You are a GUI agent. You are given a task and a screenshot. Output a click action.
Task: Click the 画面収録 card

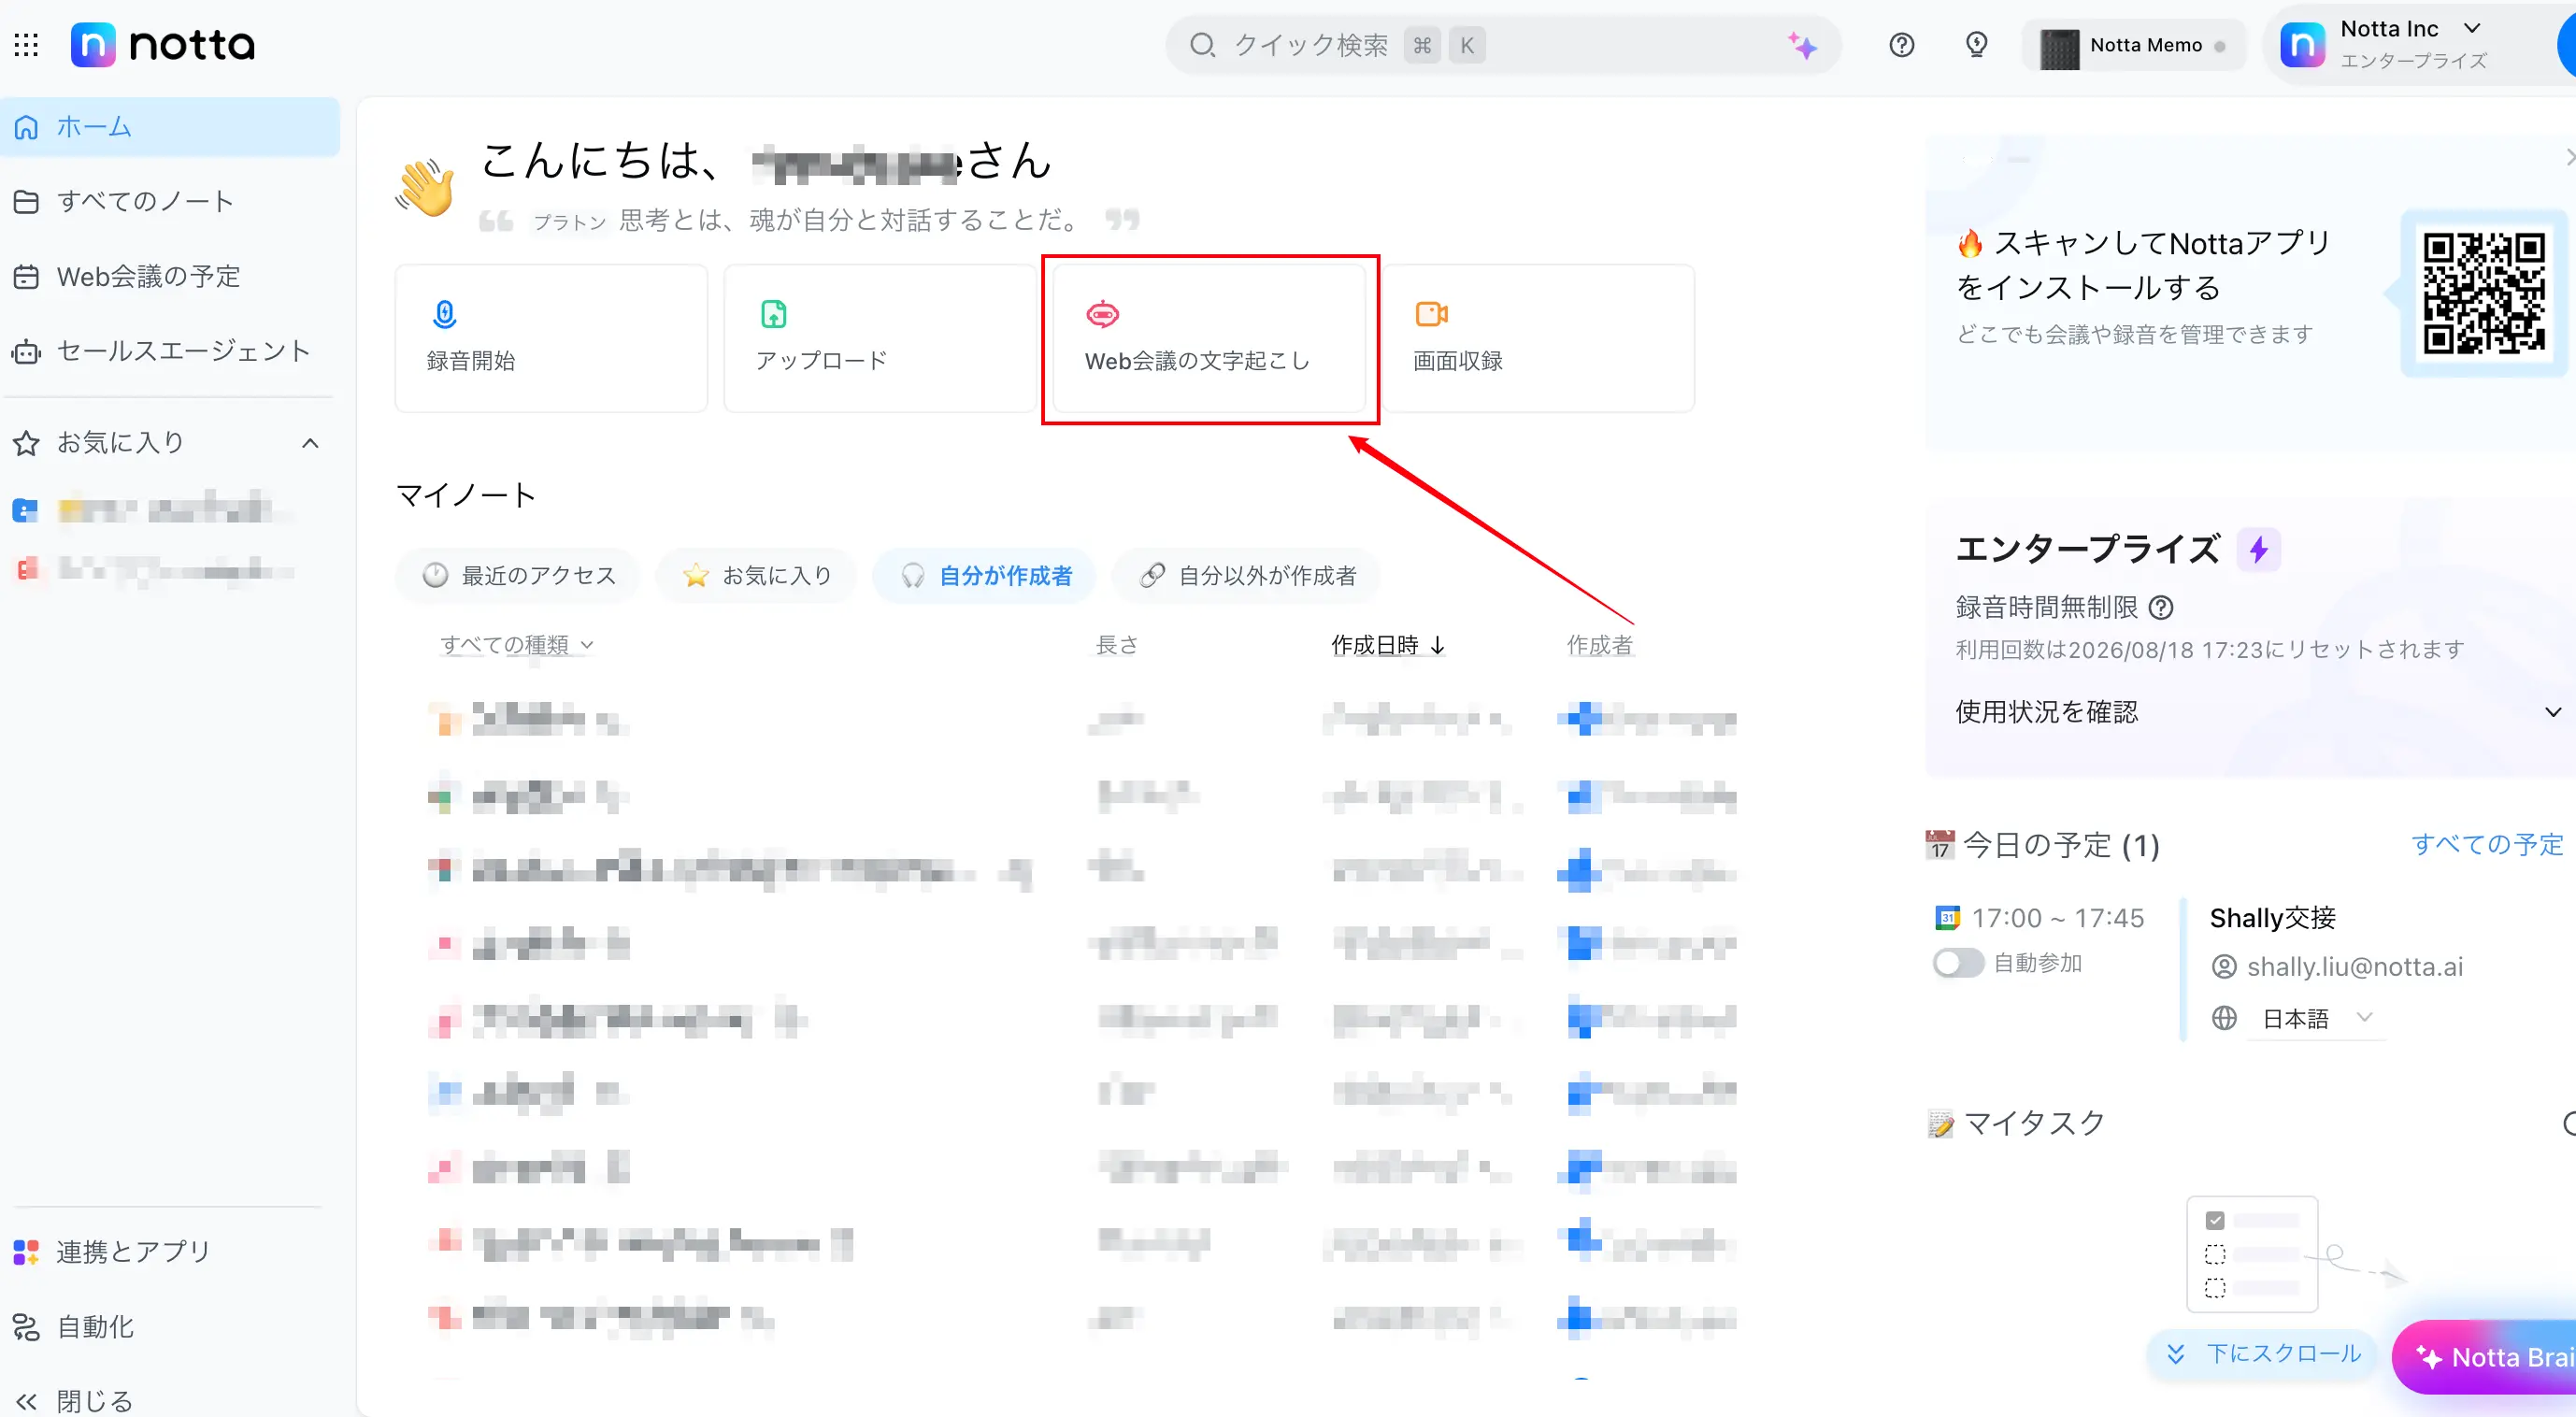(x=1538, y=338)
